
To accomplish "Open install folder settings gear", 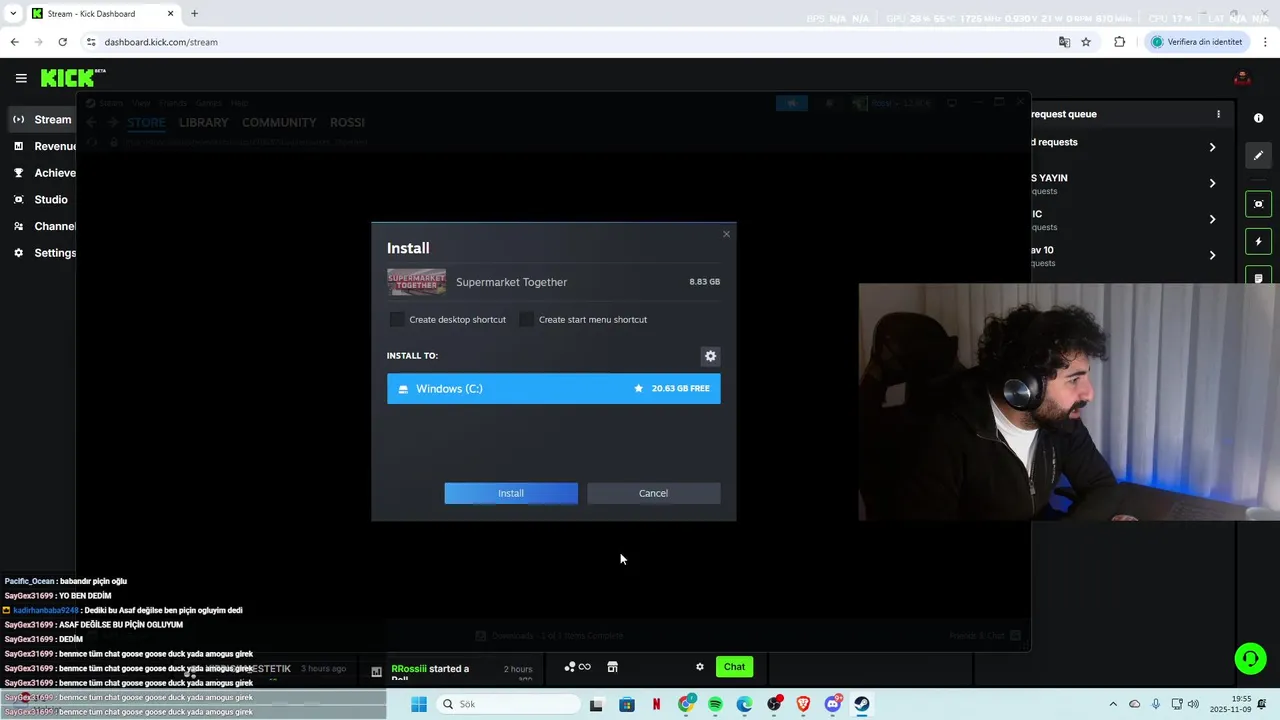I will (710, 356).
